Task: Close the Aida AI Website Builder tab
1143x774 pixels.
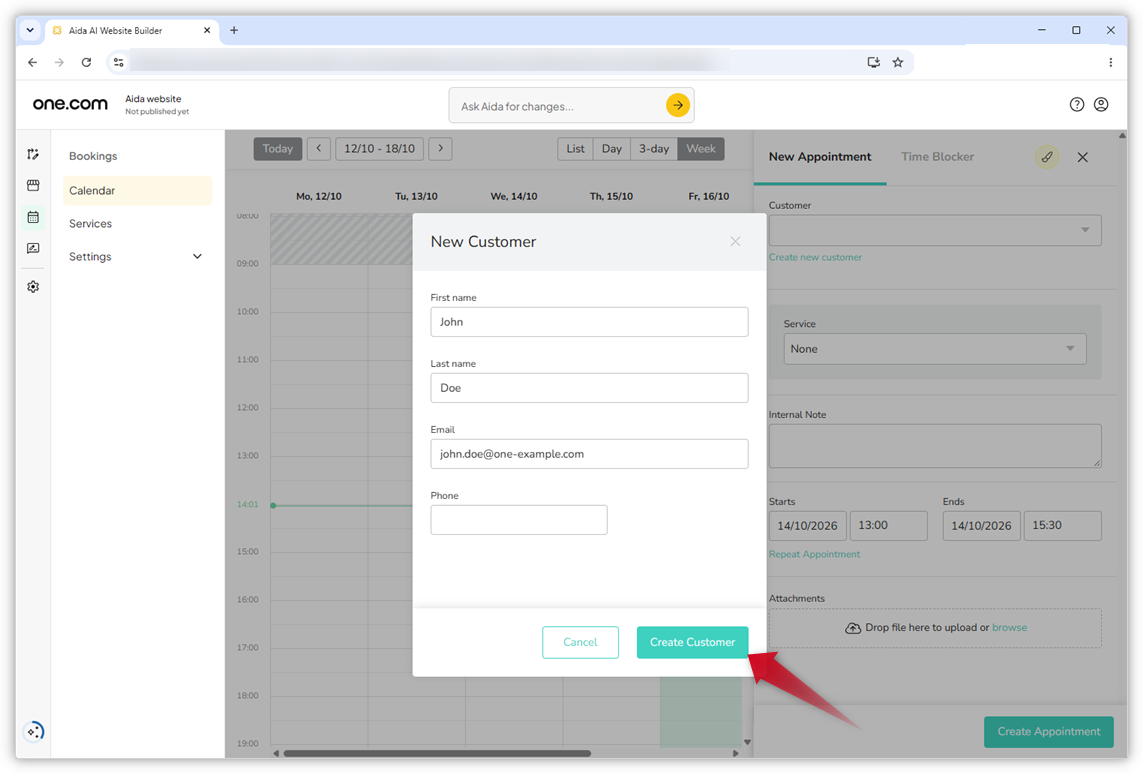Action: pos(207,30)
